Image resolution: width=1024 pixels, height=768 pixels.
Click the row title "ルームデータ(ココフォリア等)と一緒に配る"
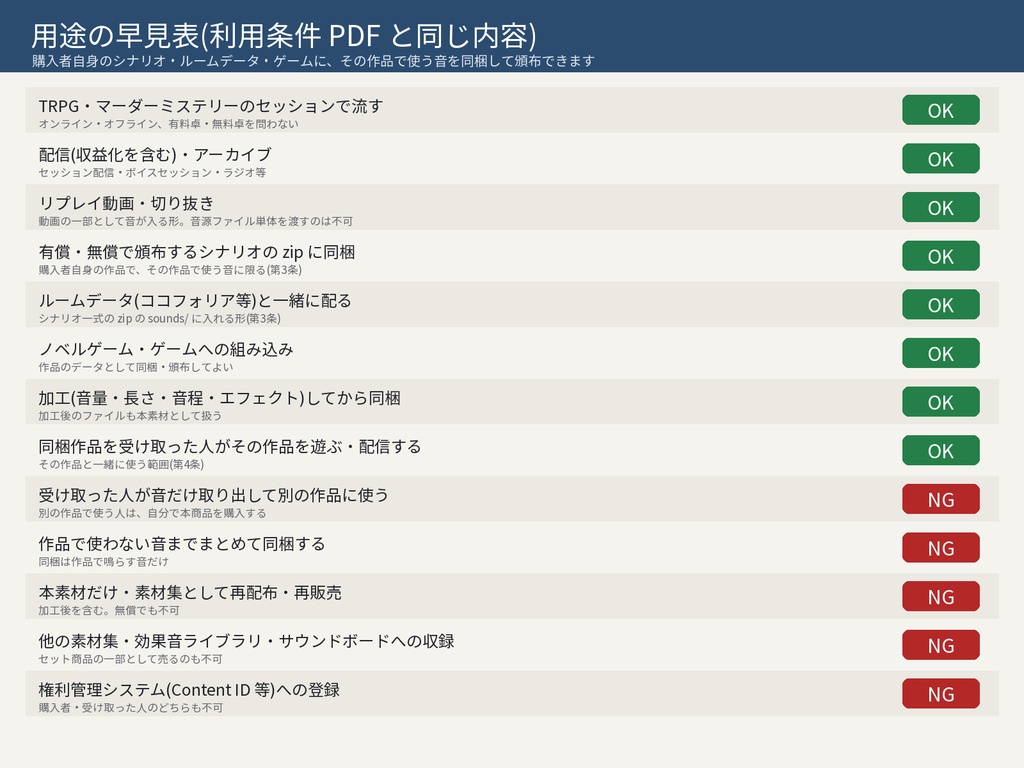pos(195,300)
